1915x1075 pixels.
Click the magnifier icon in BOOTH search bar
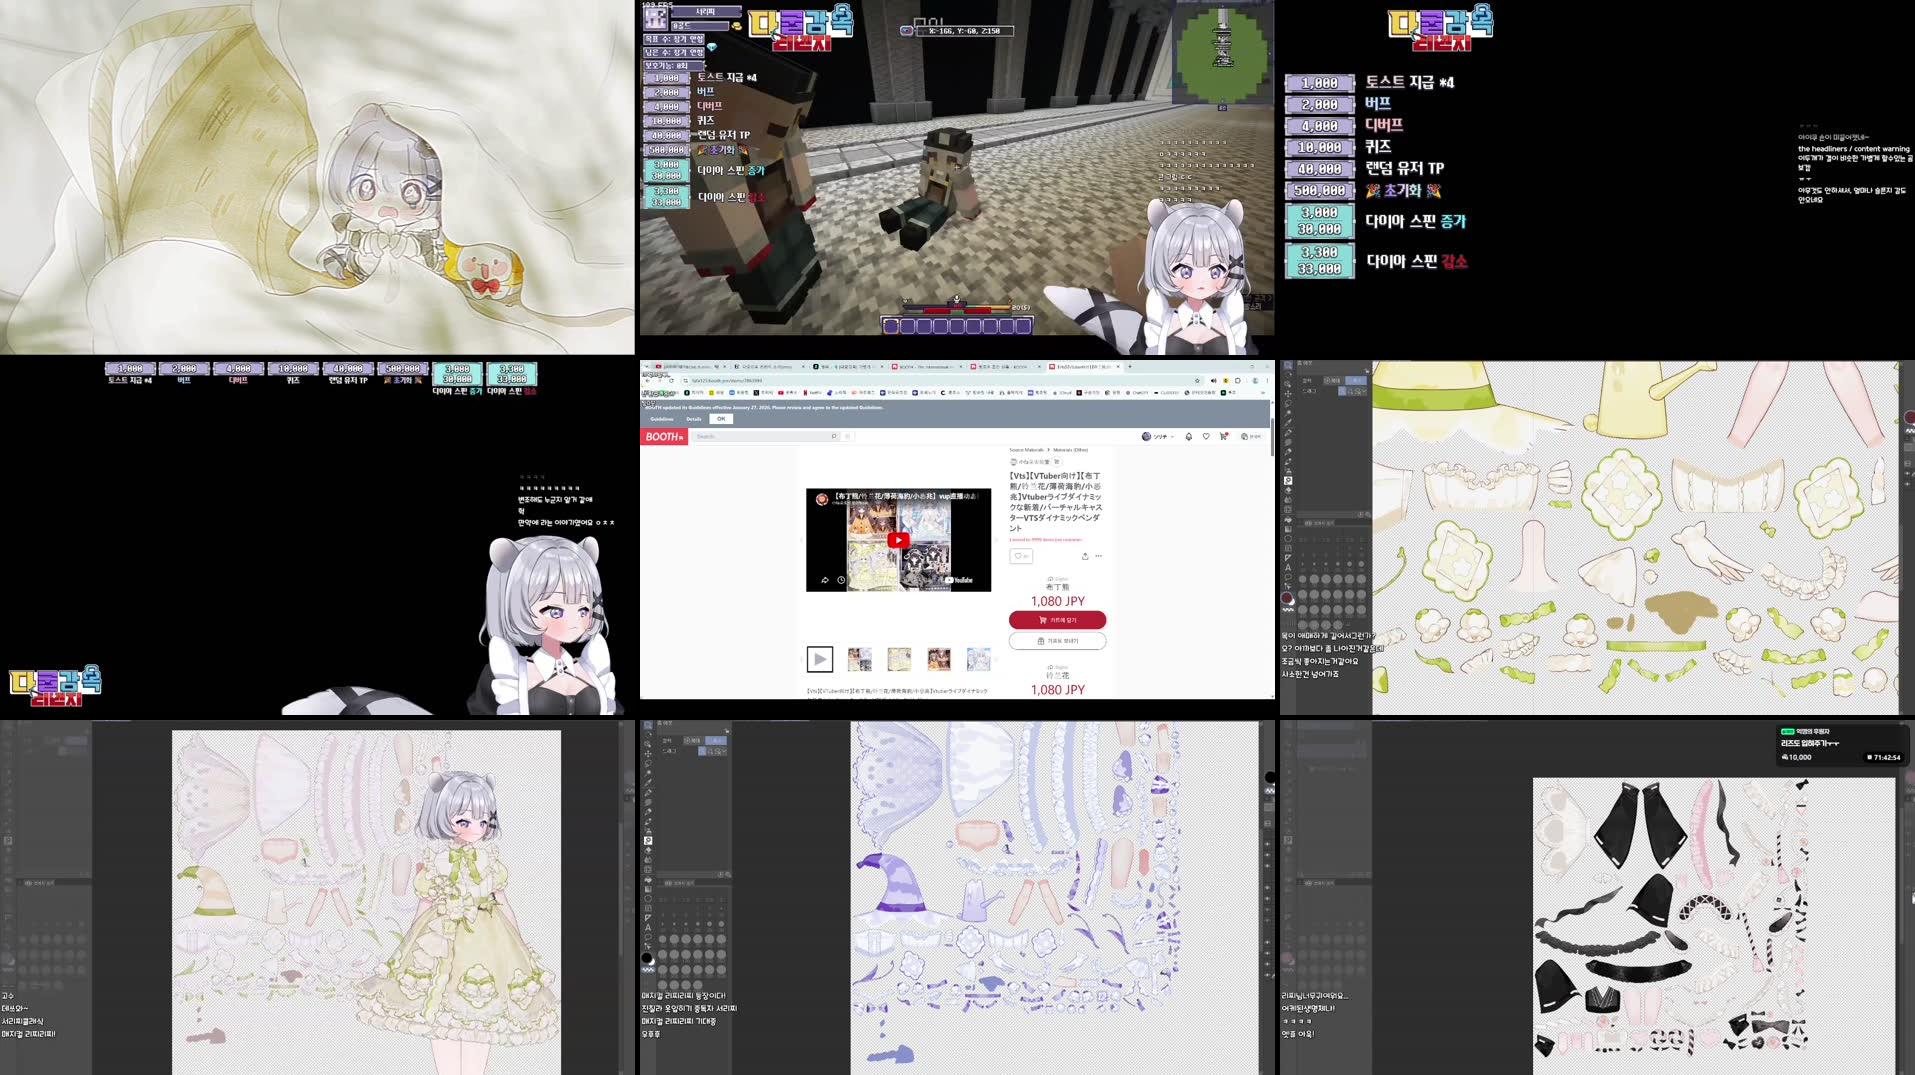click(x=834, y=436)
